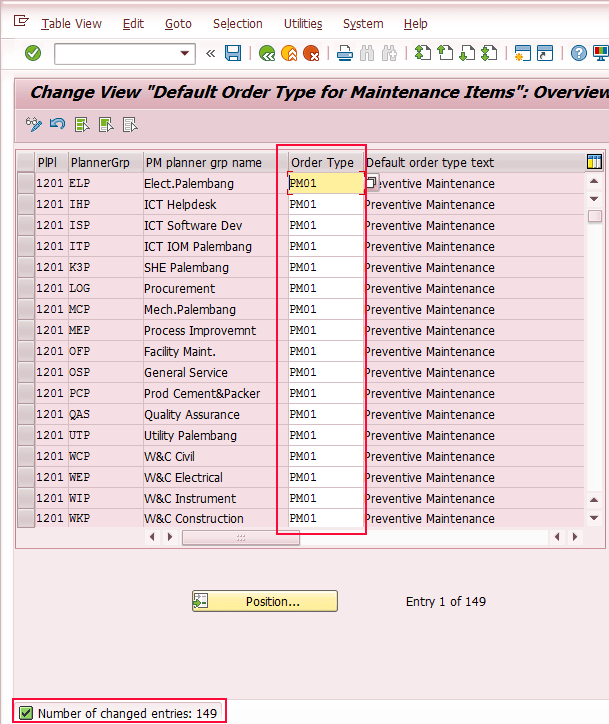Click the bottom-most vertical scroll down arrow
Viewport: 609px width, 724px height.
pyautogui.click(x=594, y=518)
